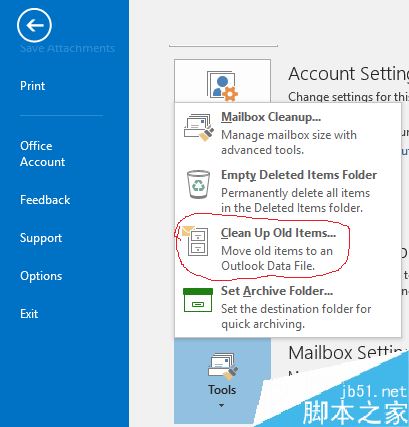
Task: Choose Set Archive Folder...
Action: (x=287, y=307)
